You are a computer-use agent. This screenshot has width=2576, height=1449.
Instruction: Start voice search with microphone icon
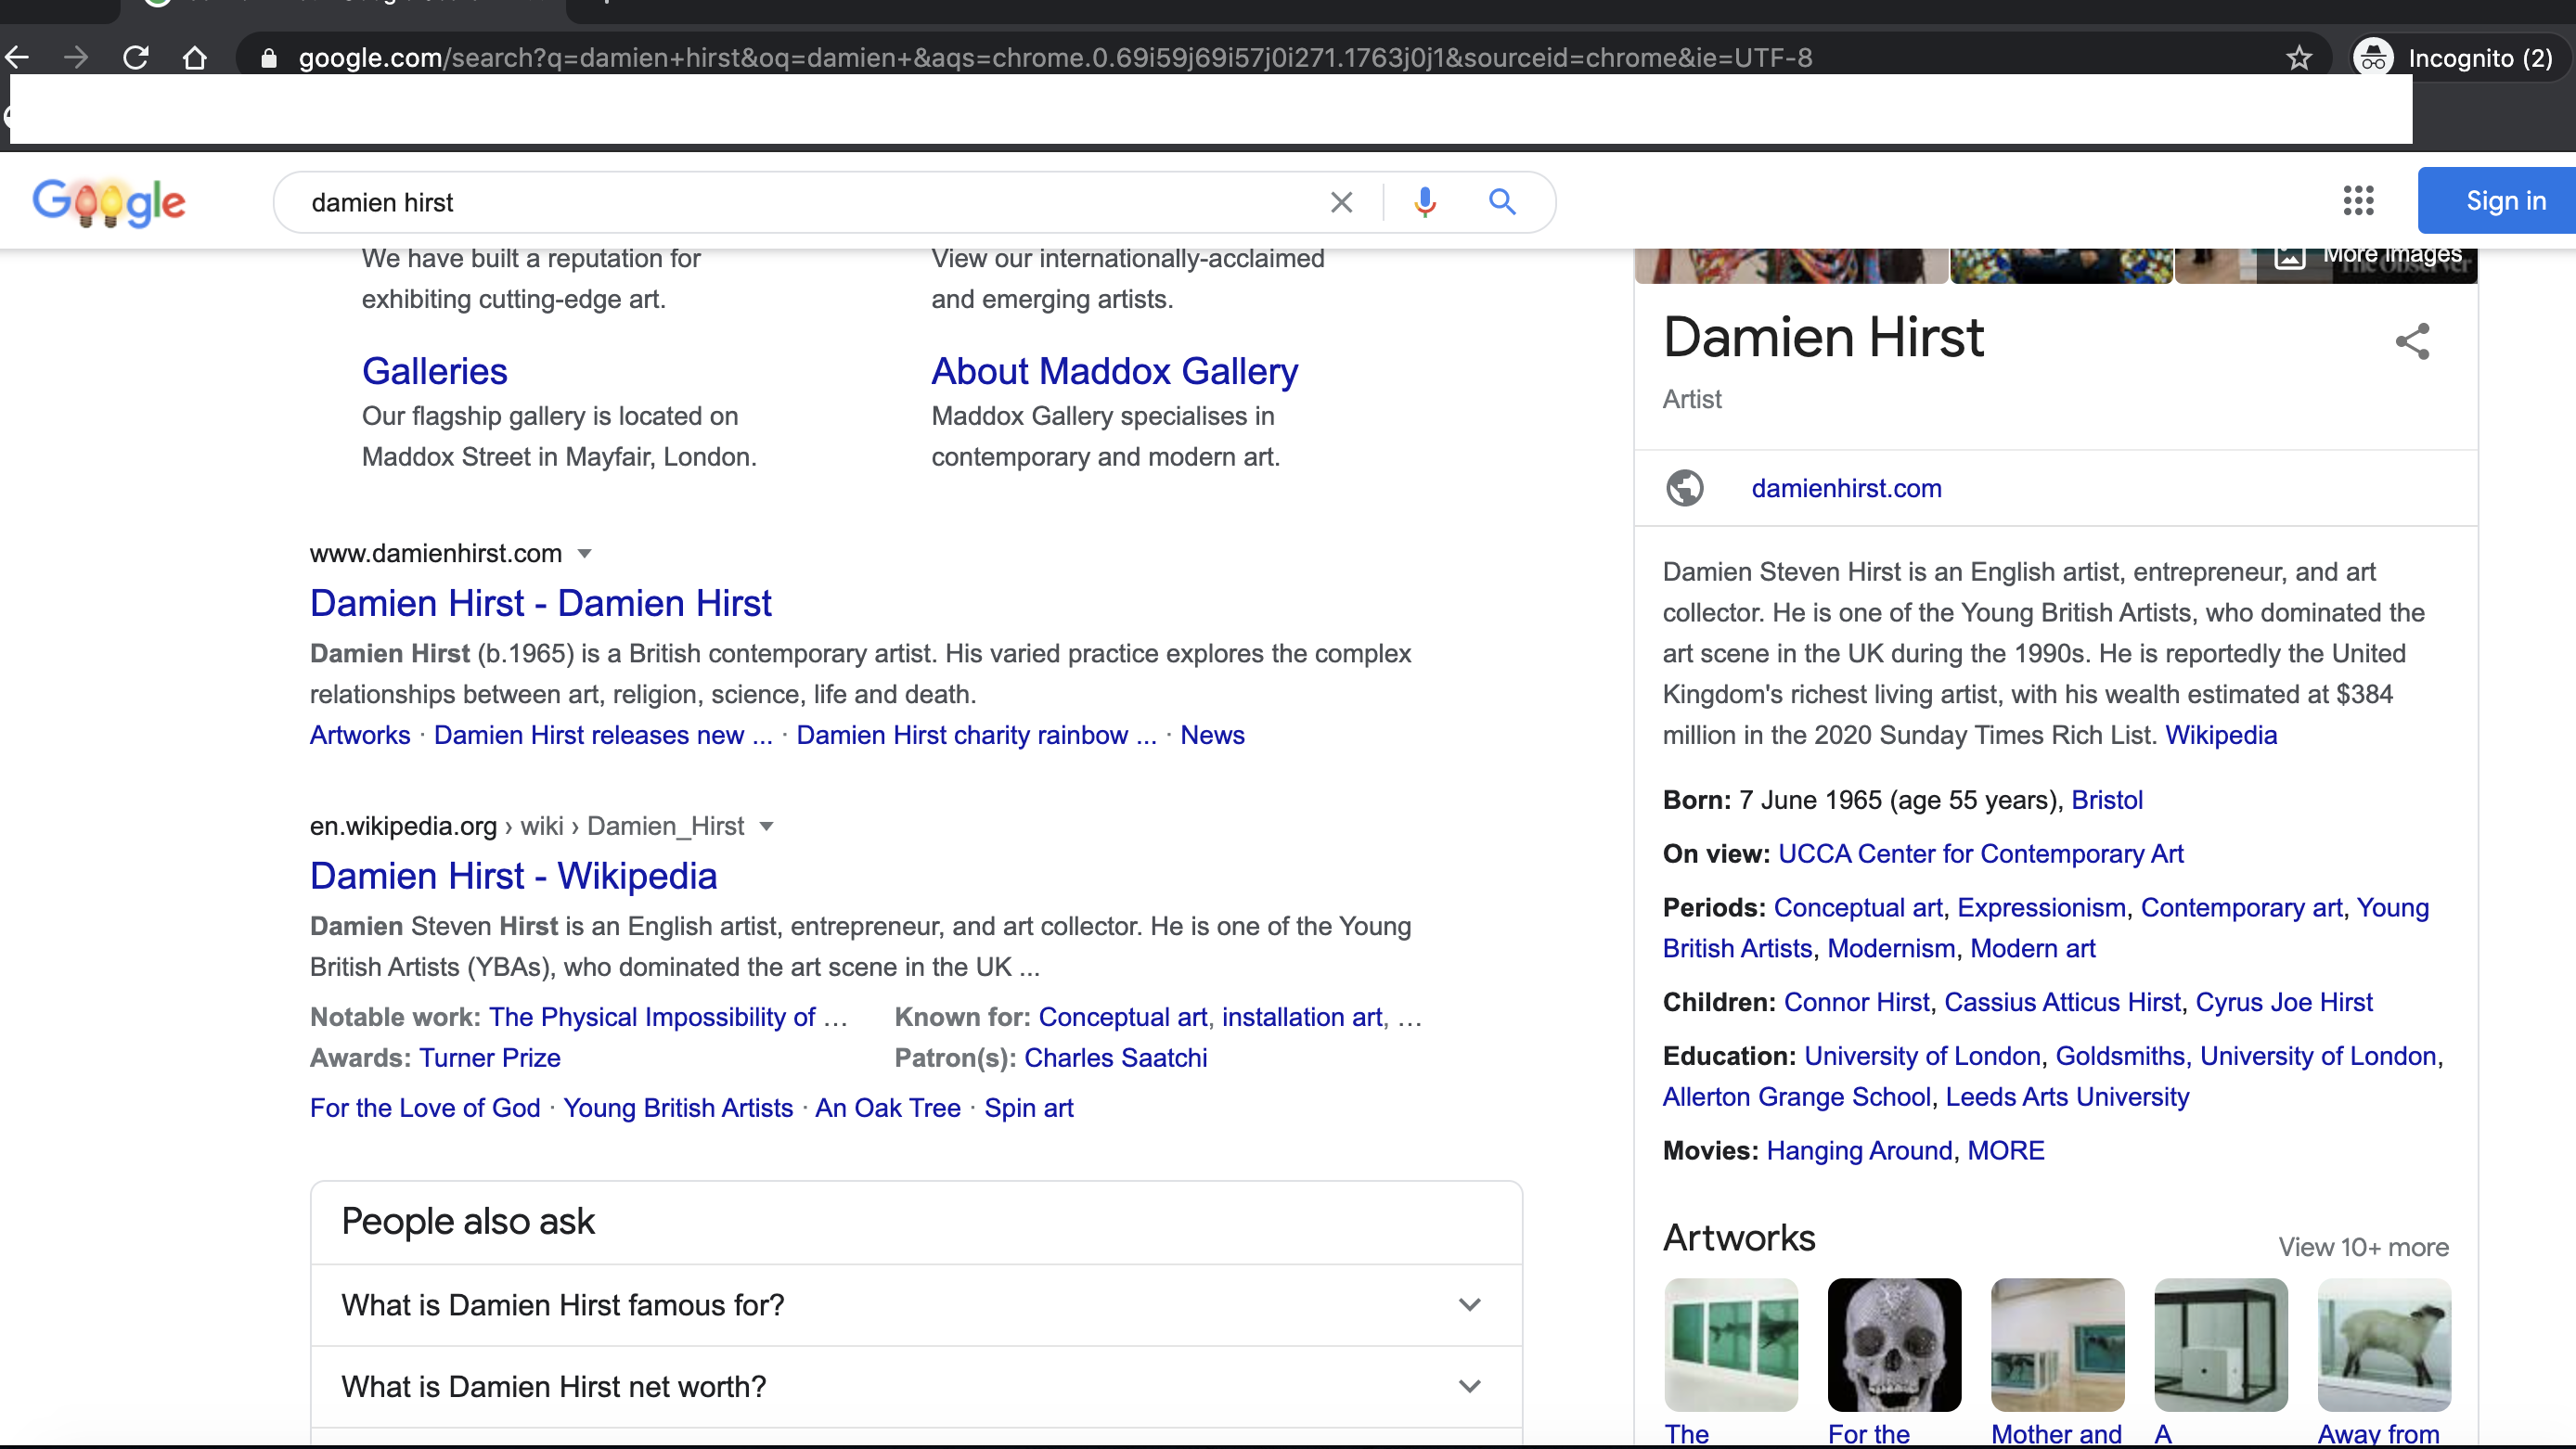coord(1425,202)
